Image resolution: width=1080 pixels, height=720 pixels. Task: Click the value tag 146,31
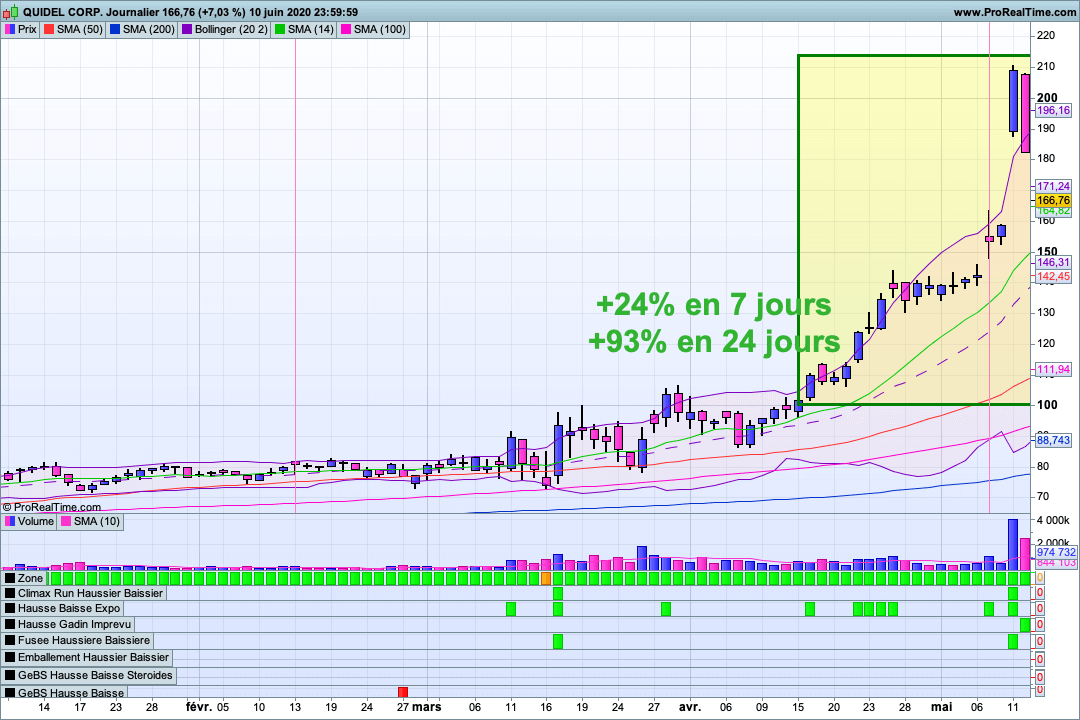click(1053, 263)
